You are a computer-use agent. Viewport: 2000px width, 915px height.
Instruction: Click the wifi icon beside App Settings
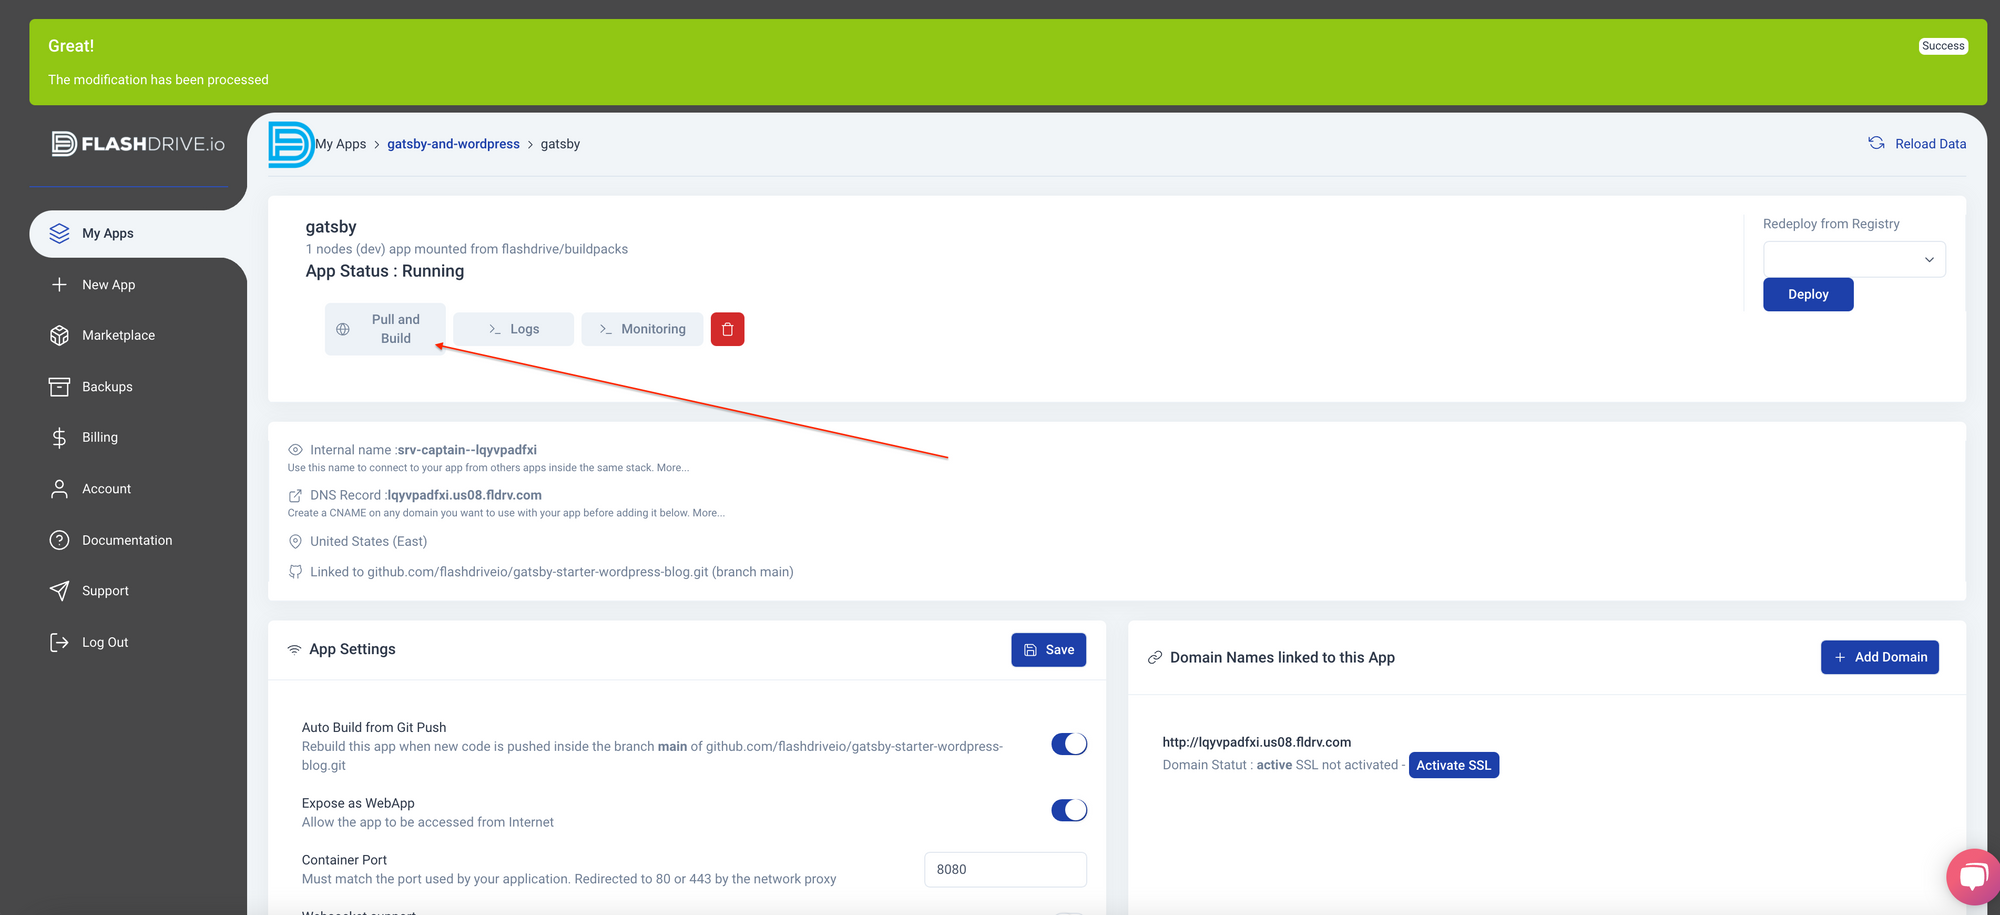294,649
